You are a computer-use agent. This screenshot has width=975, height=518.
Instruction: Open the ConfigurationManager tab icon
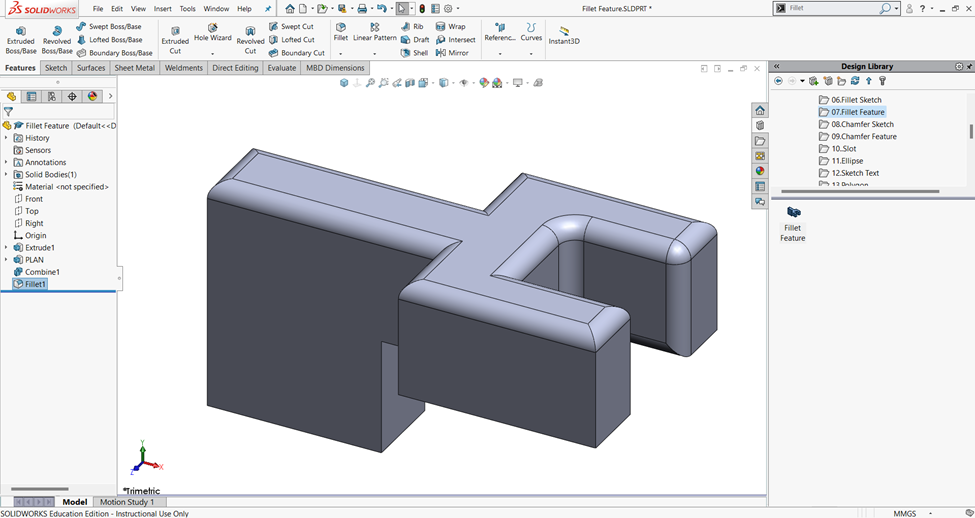click(52, 96)
